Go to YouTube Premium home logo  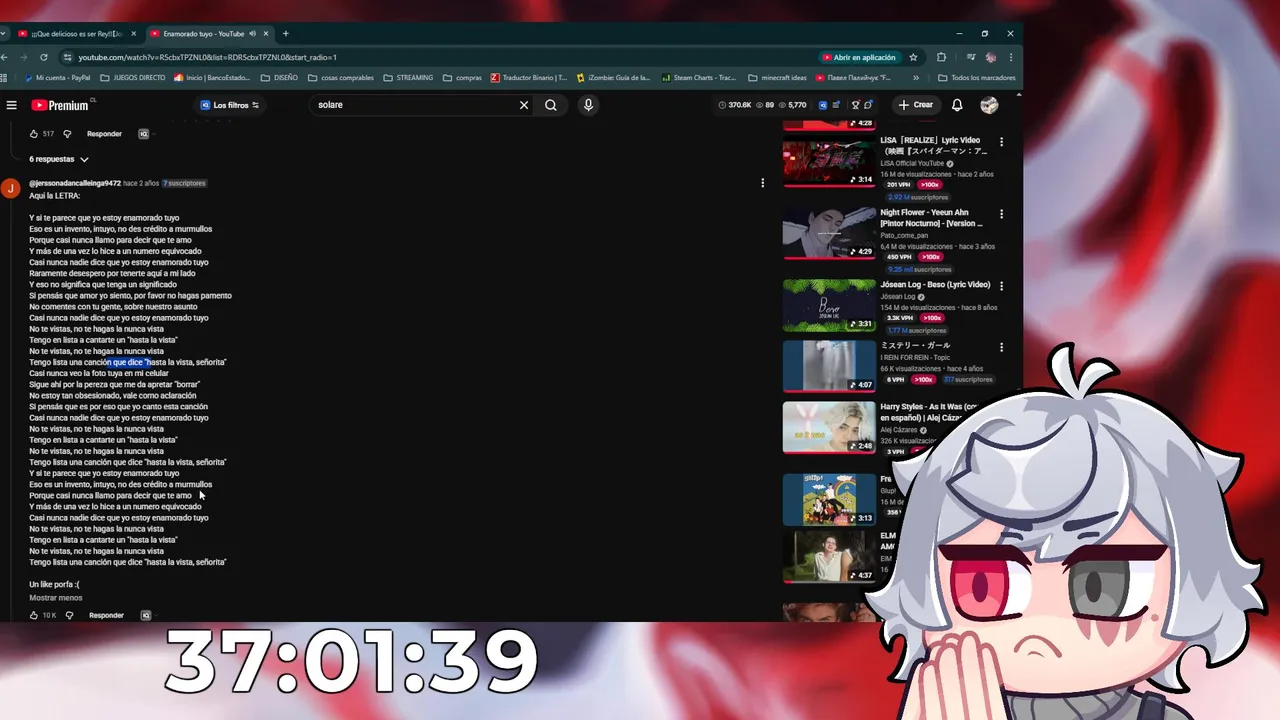61,105
